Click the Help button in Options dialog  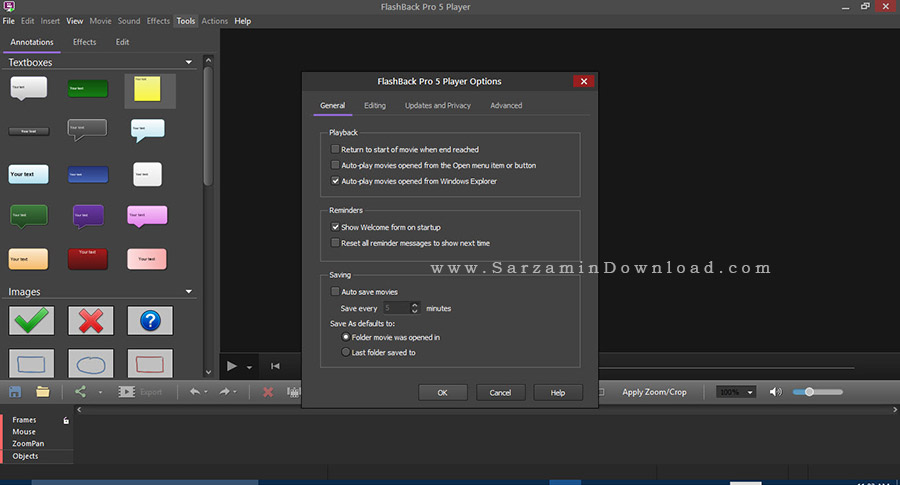(x=558, y=393)
